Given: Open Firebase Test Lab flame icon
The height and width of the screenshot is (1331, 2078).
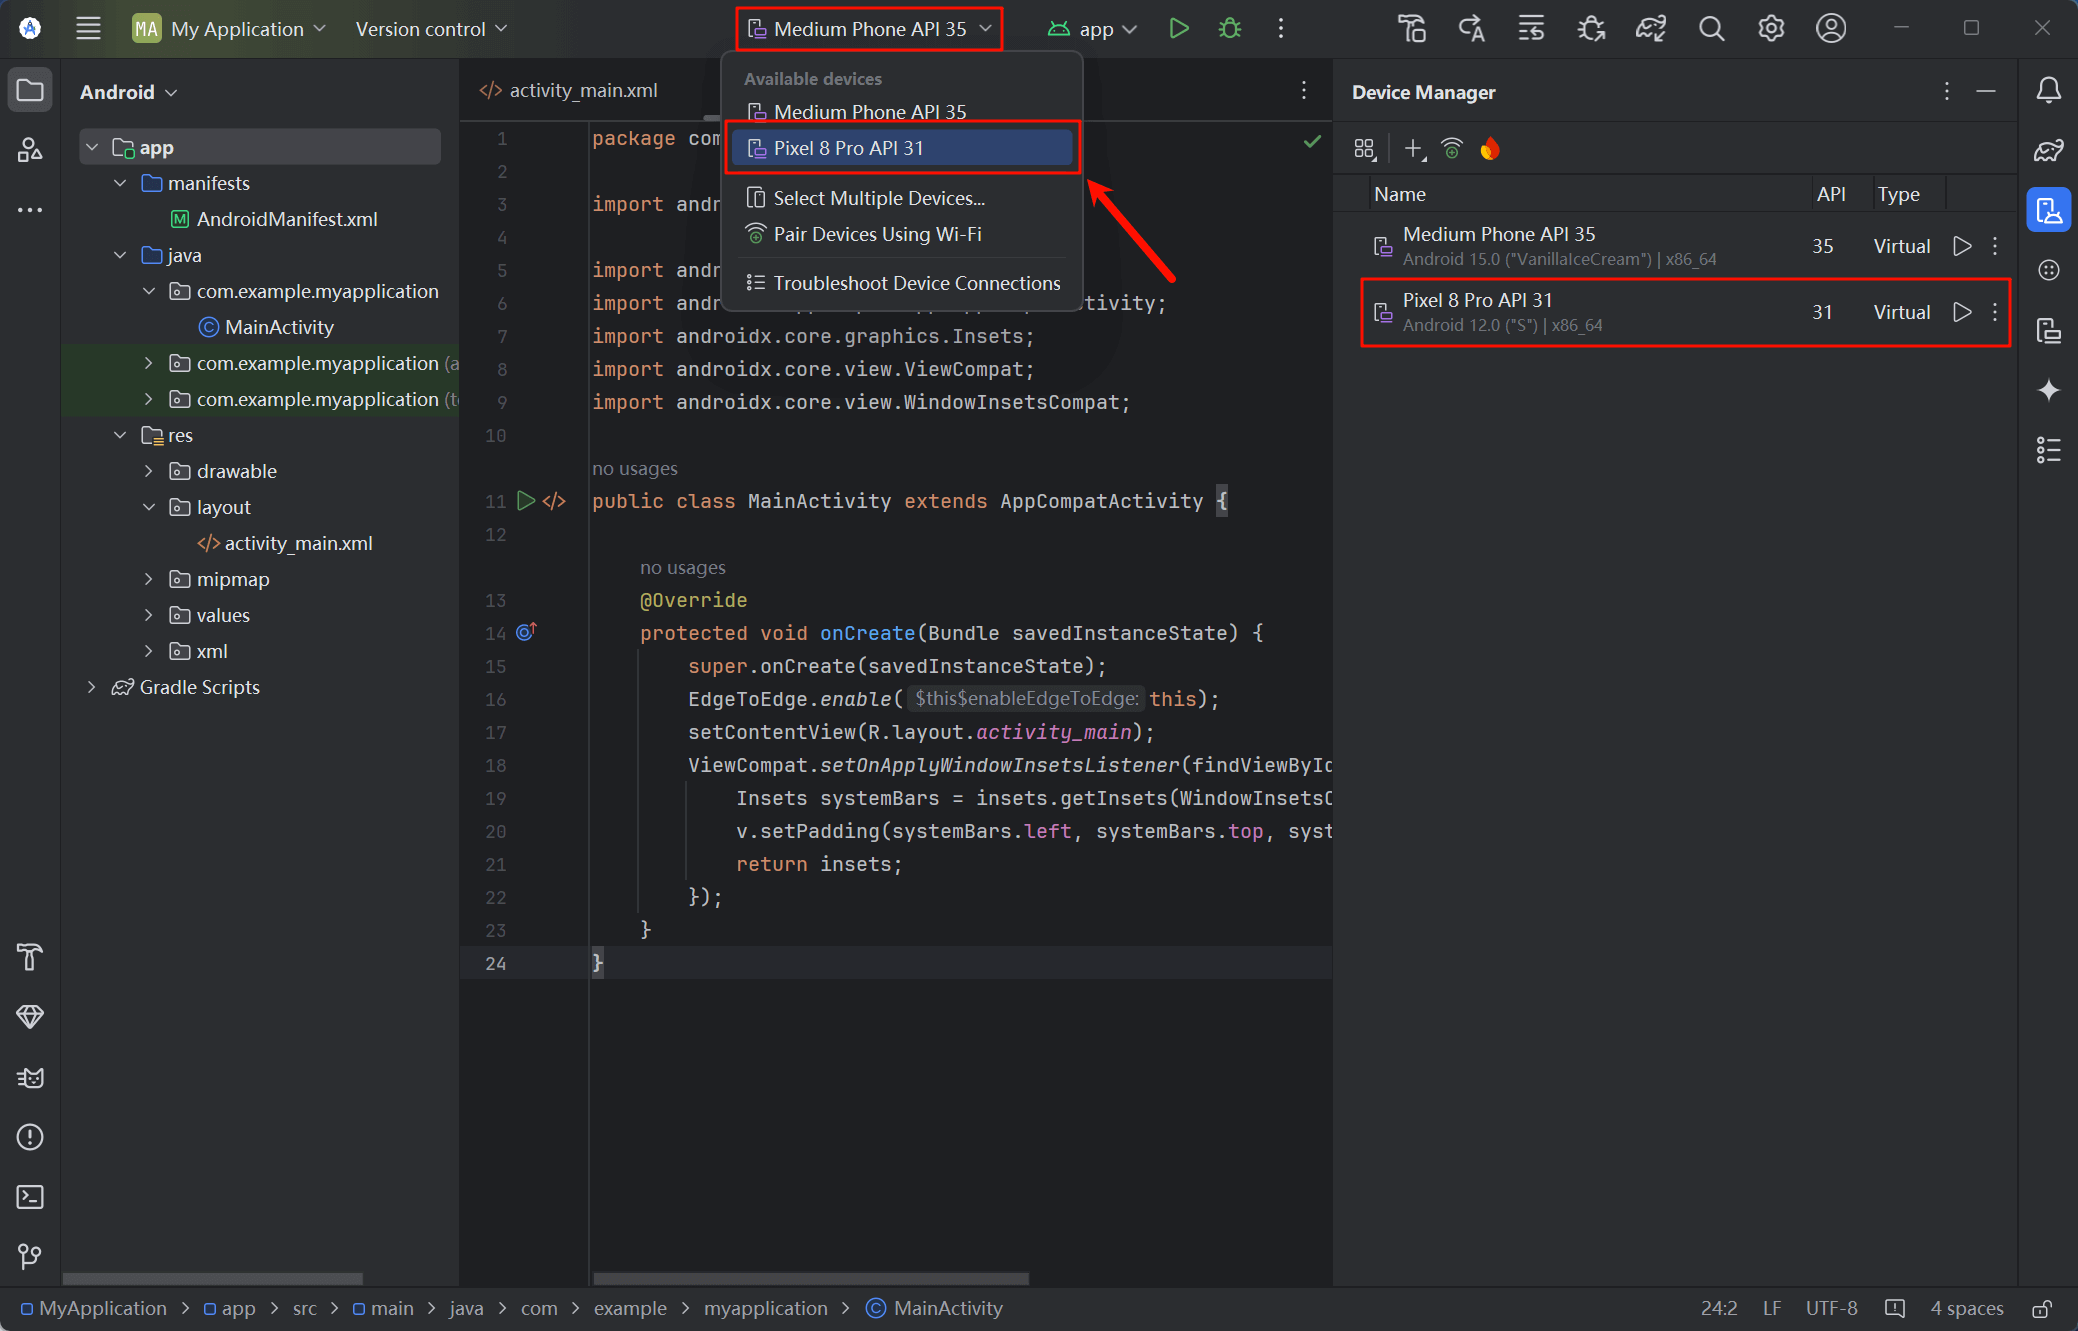Looking at the screenshot, I should (1490, 149).
